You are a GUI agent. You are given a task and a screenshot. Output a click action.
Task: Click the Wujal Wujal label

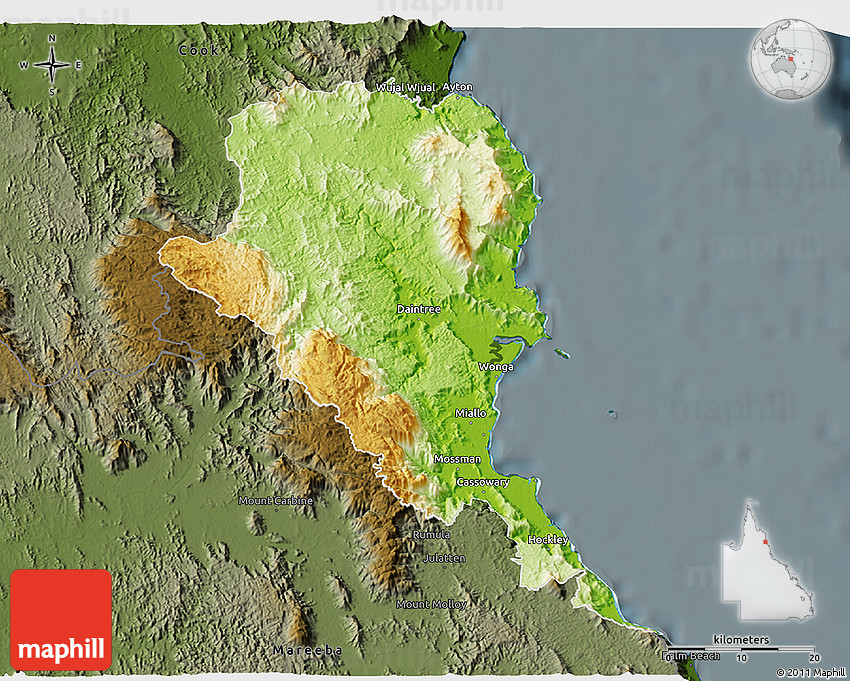[x=403, y=88]
